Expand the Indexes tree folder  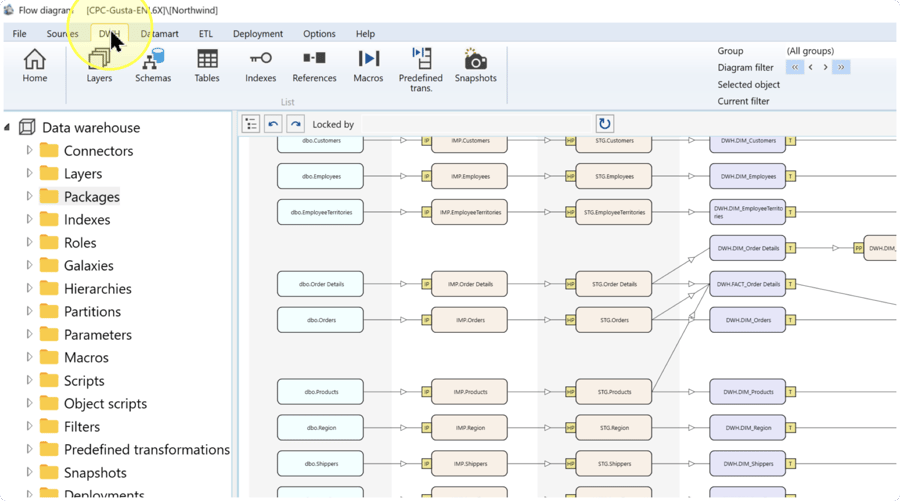tap(29, 219)
